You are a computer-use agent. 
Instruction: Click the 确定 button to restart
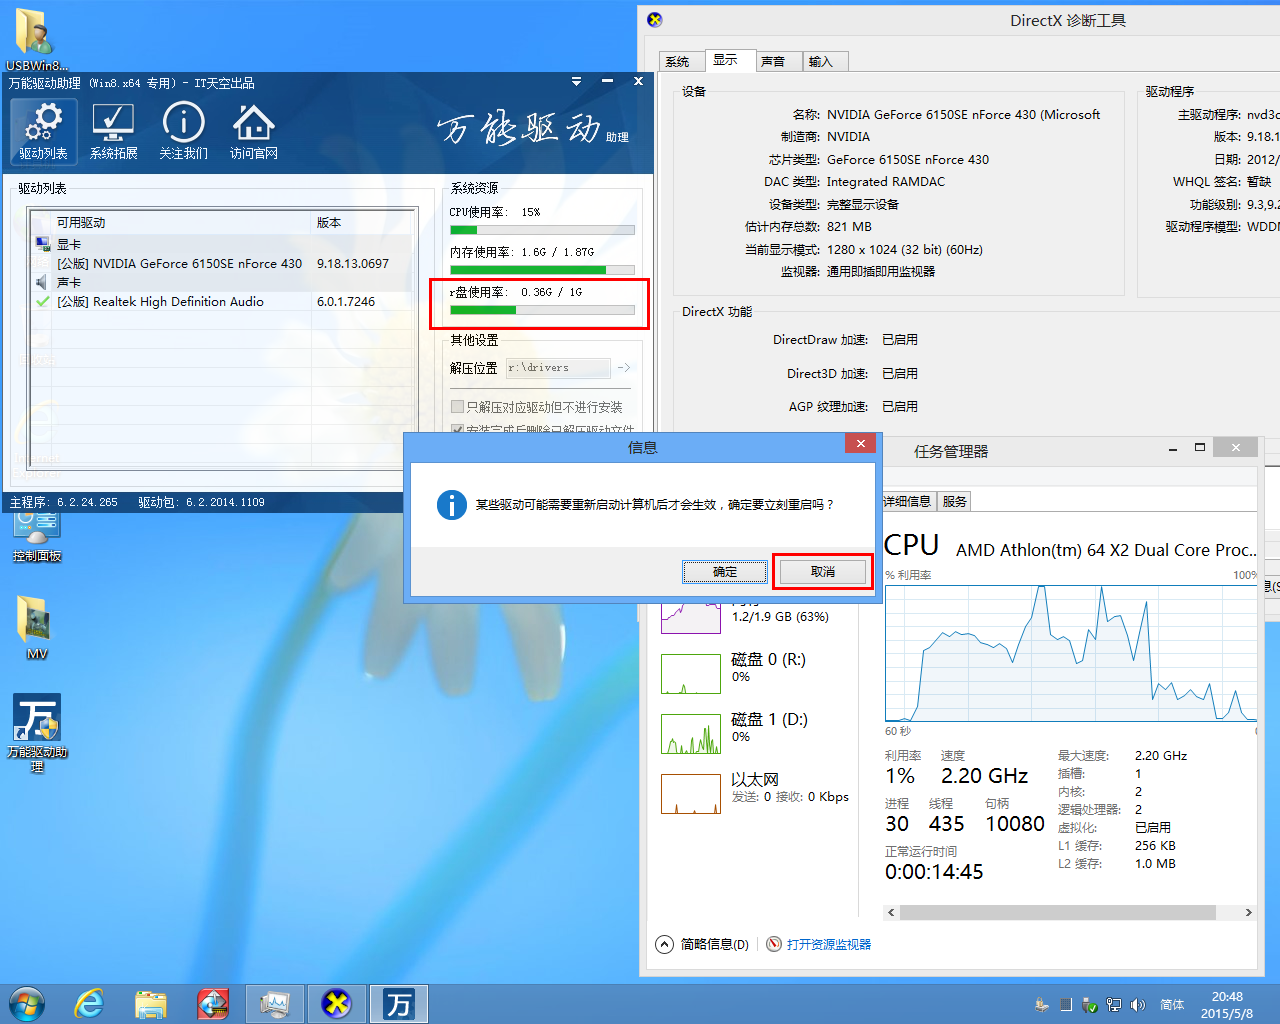[x=725, y=572]
